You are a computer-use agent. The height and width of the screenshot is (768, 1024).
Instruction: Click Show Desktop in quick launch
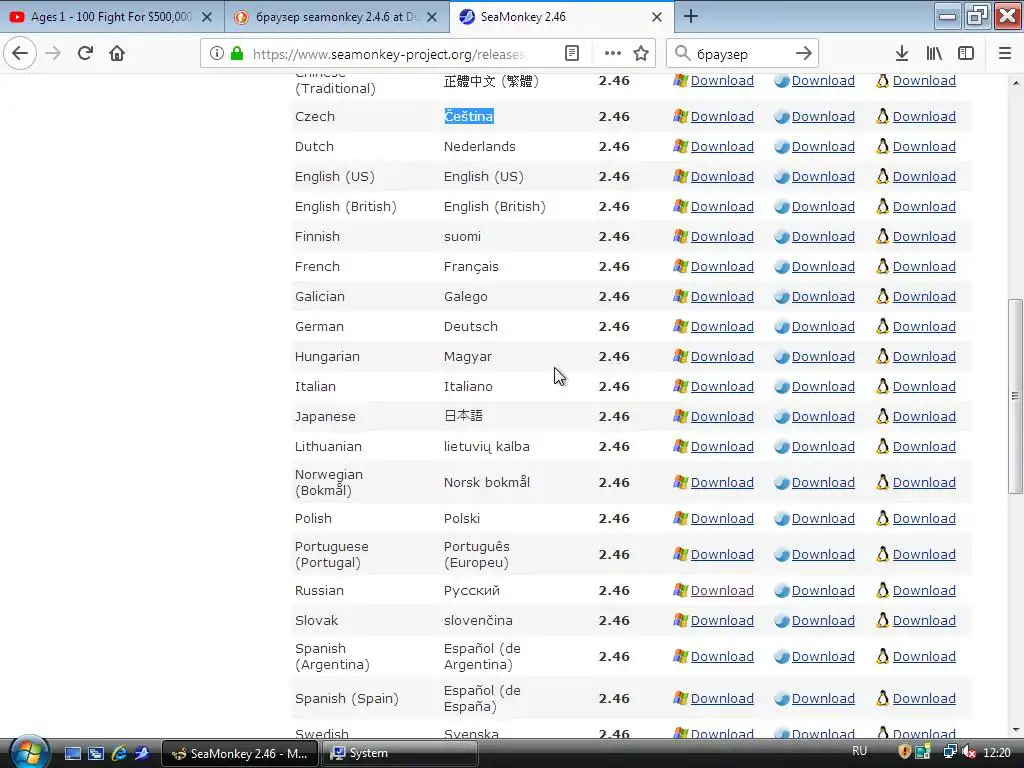(x=72, y=754)
